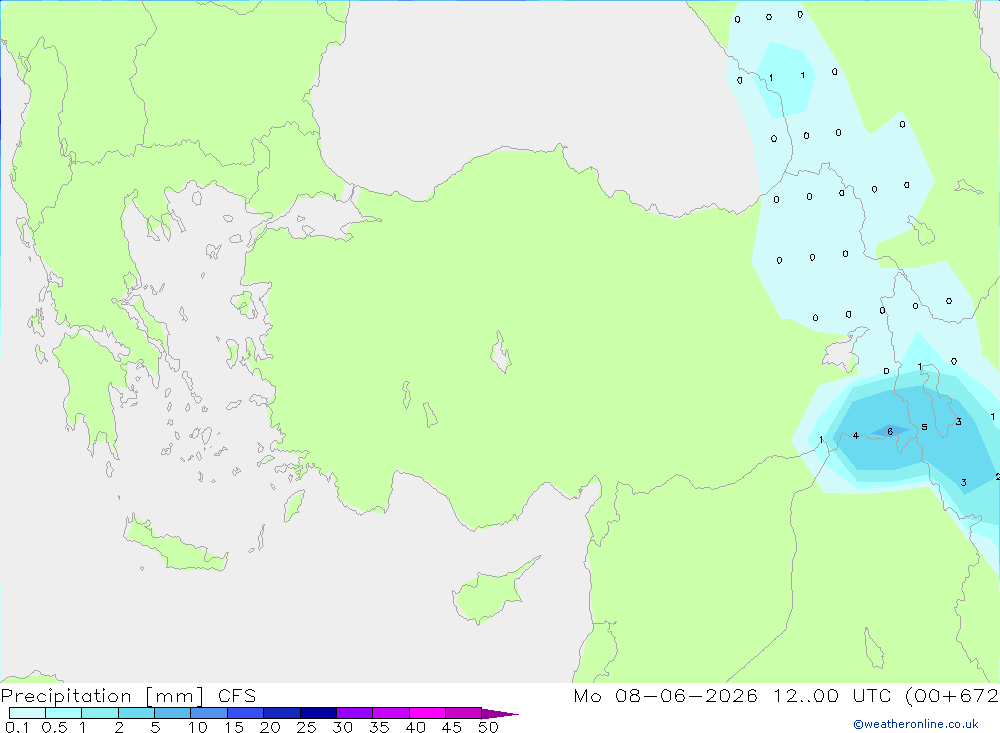The image size is (1000, 733).
Task: Click the over-50 mm legend arrow tip
Action: 500,714
